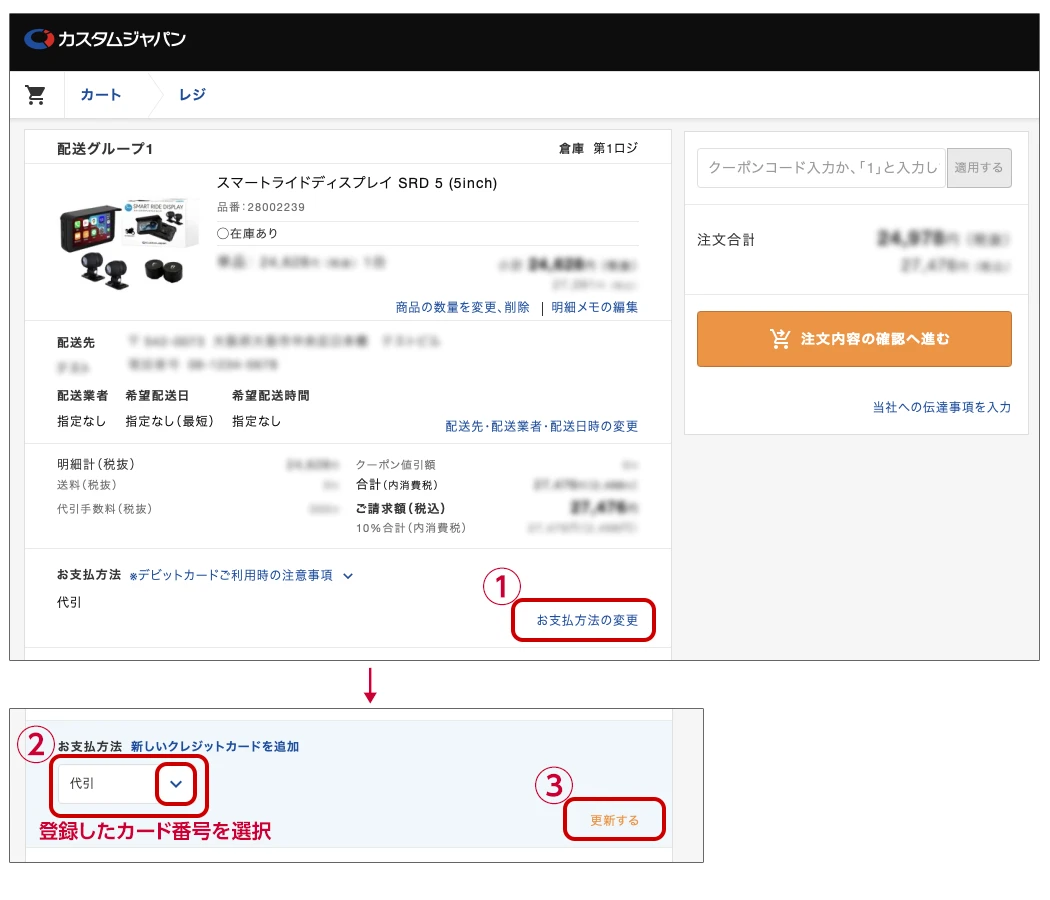Click お支払方法の変更 link
Screen dimensions: 1050x900
[x=586, y=620]
